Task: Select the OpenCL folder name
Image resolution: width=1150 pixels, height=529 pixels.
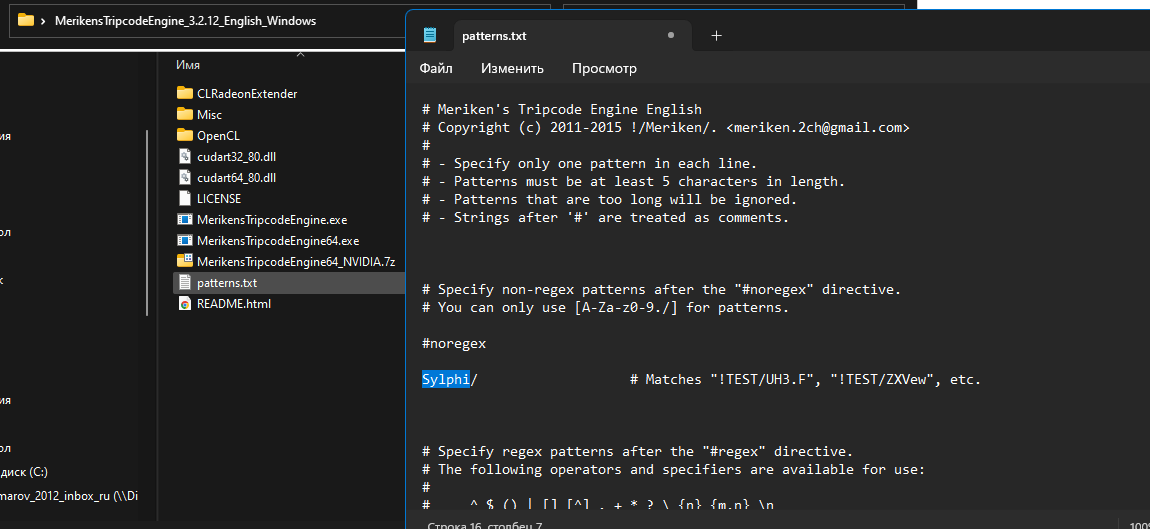Action: (x=218, y=135)
